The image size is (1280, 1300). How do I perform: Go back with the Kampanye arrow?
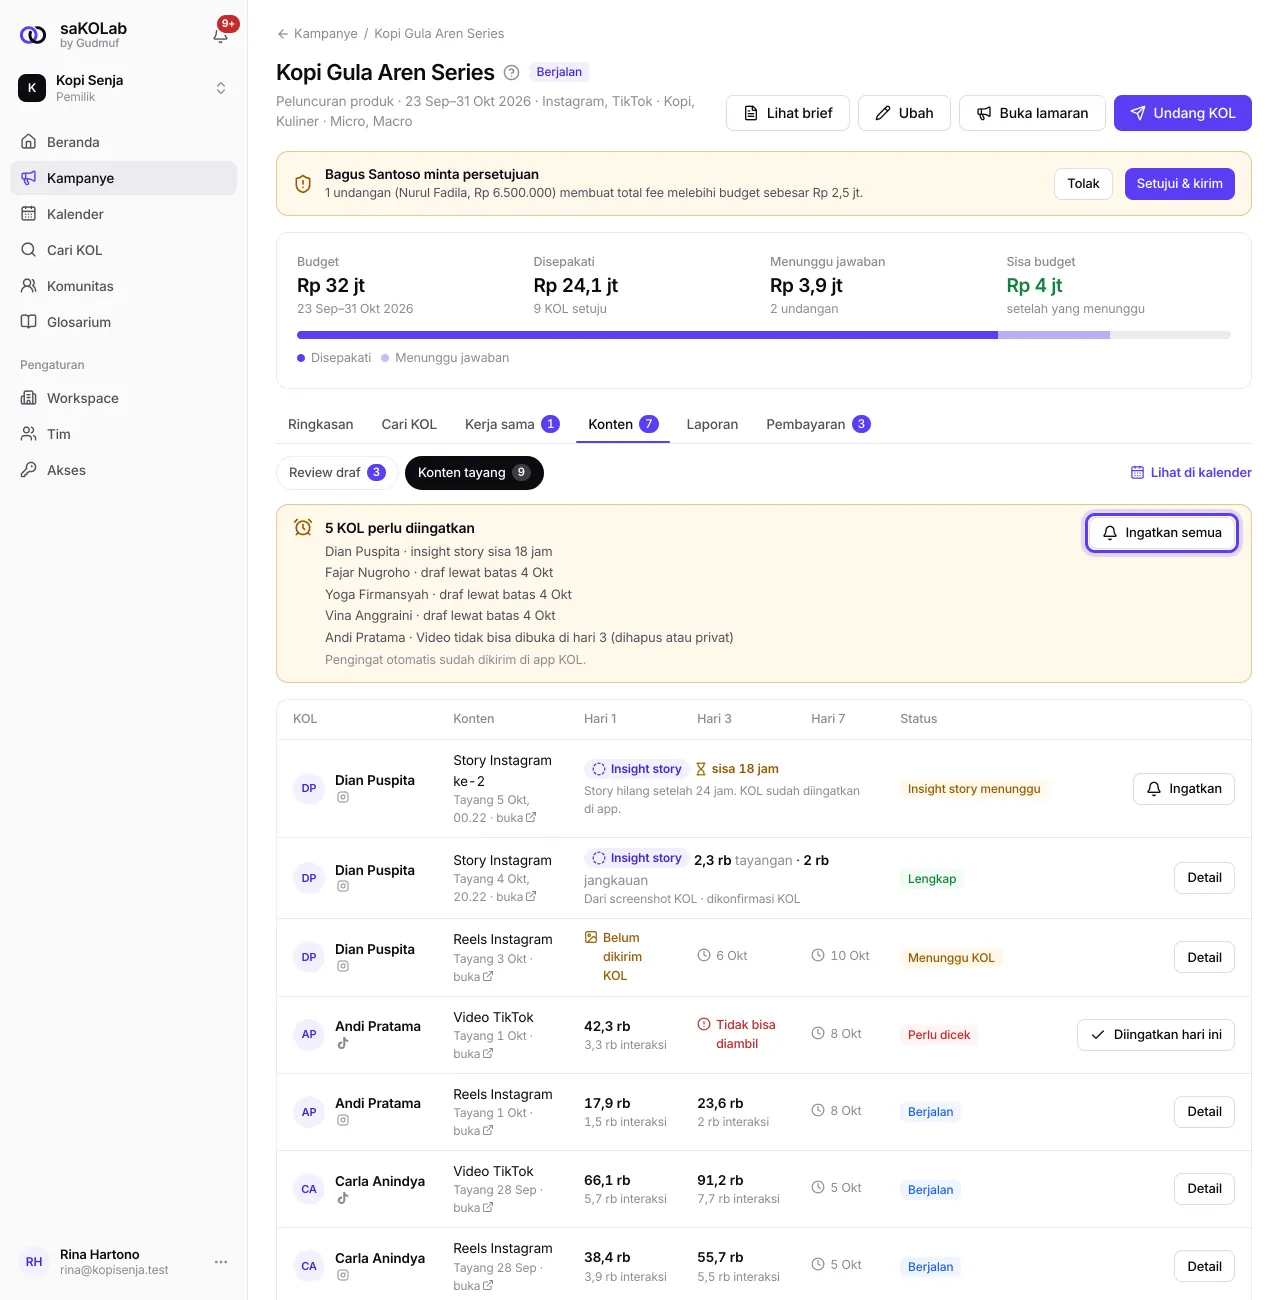point(283,34)
